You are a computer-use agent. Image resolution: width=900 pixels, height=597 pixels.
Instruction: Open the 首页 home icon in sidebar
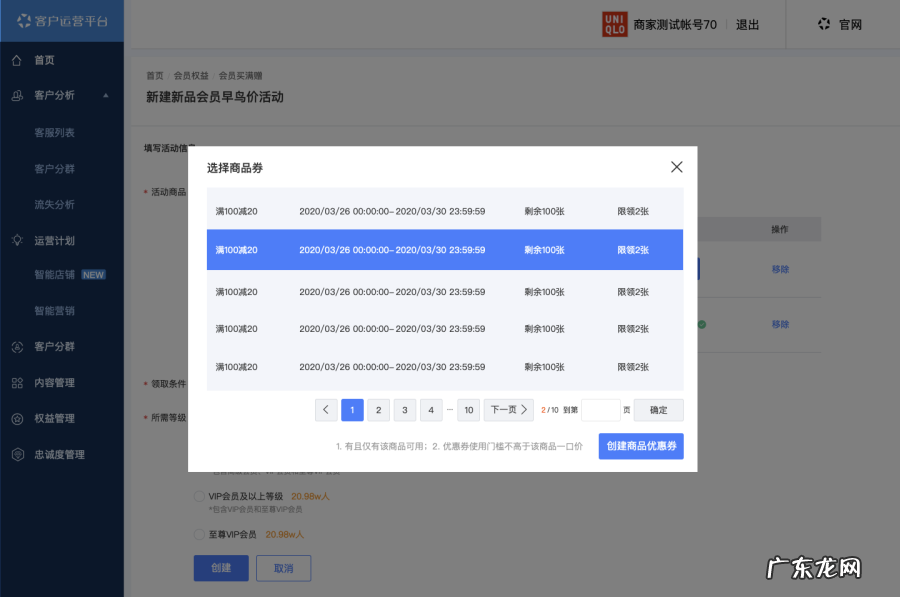tap(17, 60)
